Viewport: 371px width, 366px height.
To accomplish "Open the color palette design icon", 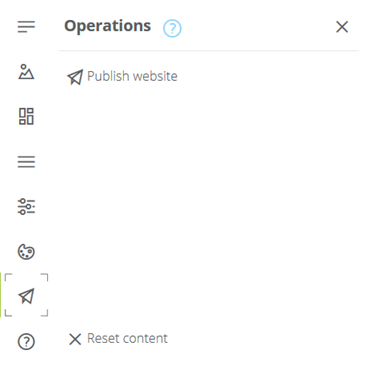I will (26, 252).
